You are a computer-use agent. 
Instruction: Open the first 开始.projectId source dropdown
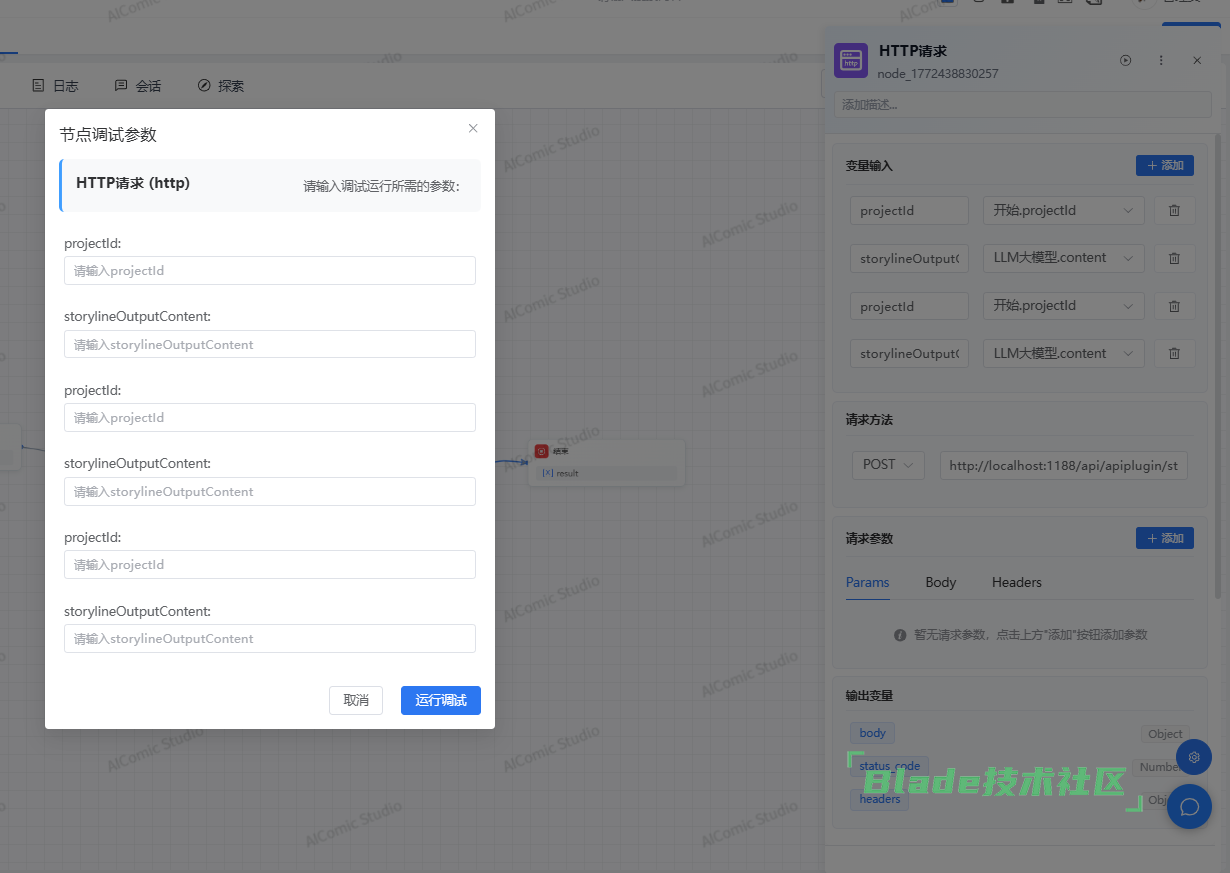pyautogui.click(x=1063, y=211)
